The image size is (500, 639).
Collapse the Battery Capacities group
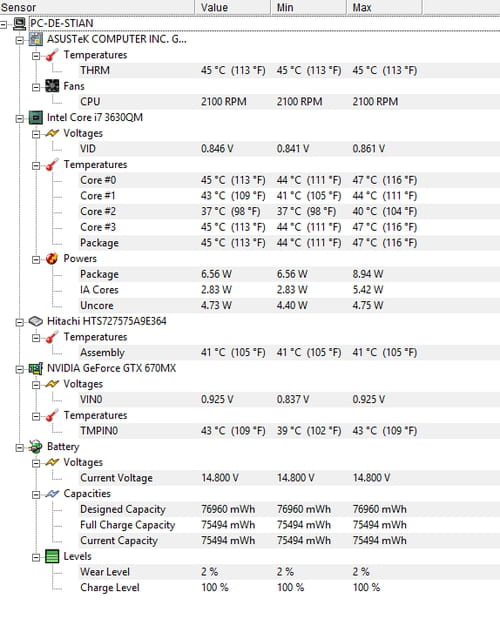coord(36,495)
